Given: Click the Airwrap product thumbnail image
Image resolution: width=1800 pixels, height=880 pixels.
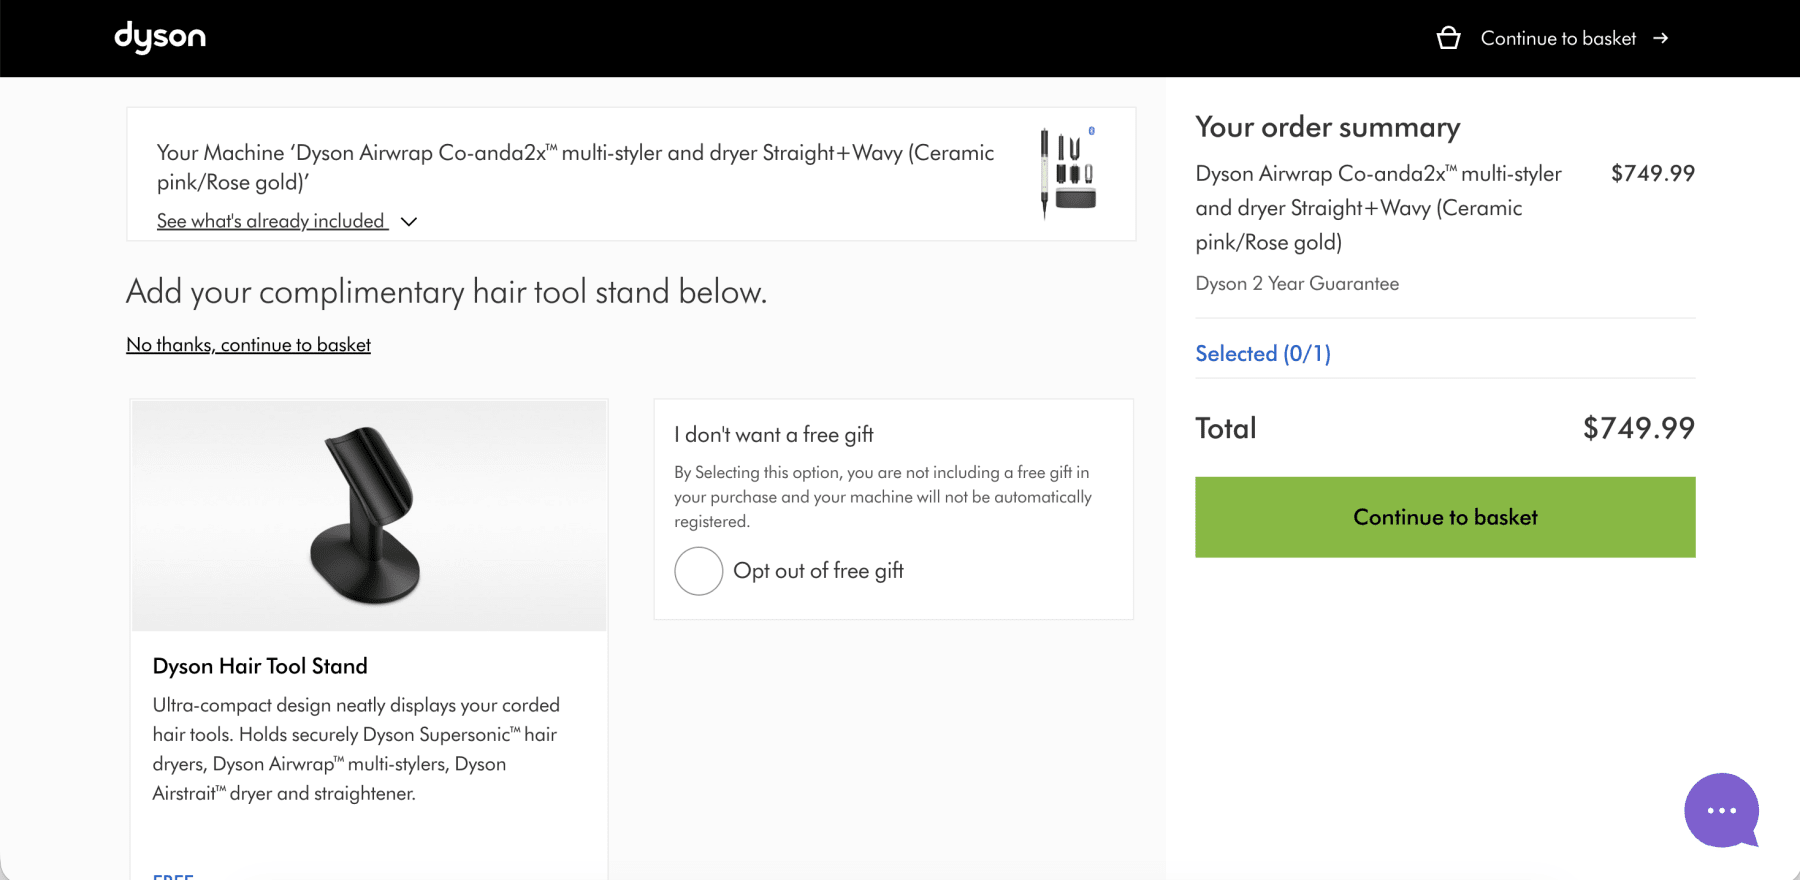Looking at the screenshot, I should (x=1068, y=172).
